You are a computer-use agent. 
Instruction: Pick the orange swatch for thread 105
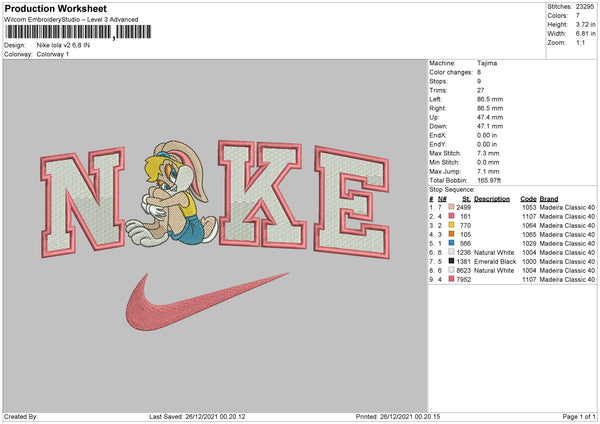tap(451, 232)
